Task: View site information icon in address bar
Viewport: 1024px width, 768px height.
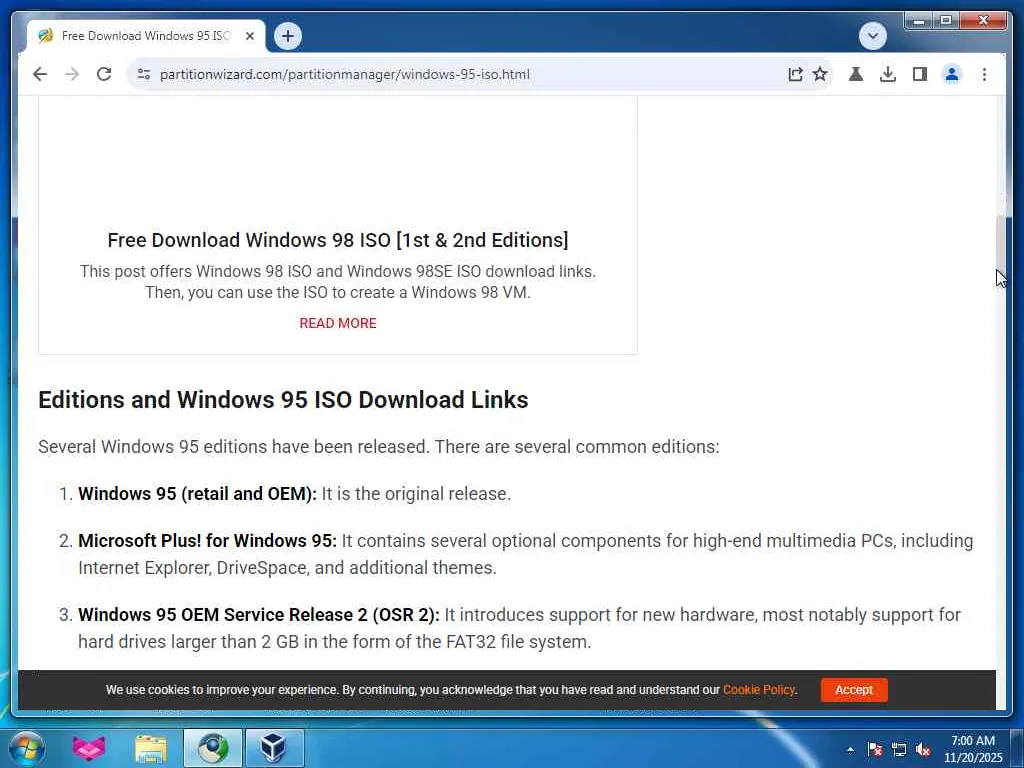Action: click(x=144, y=74)
